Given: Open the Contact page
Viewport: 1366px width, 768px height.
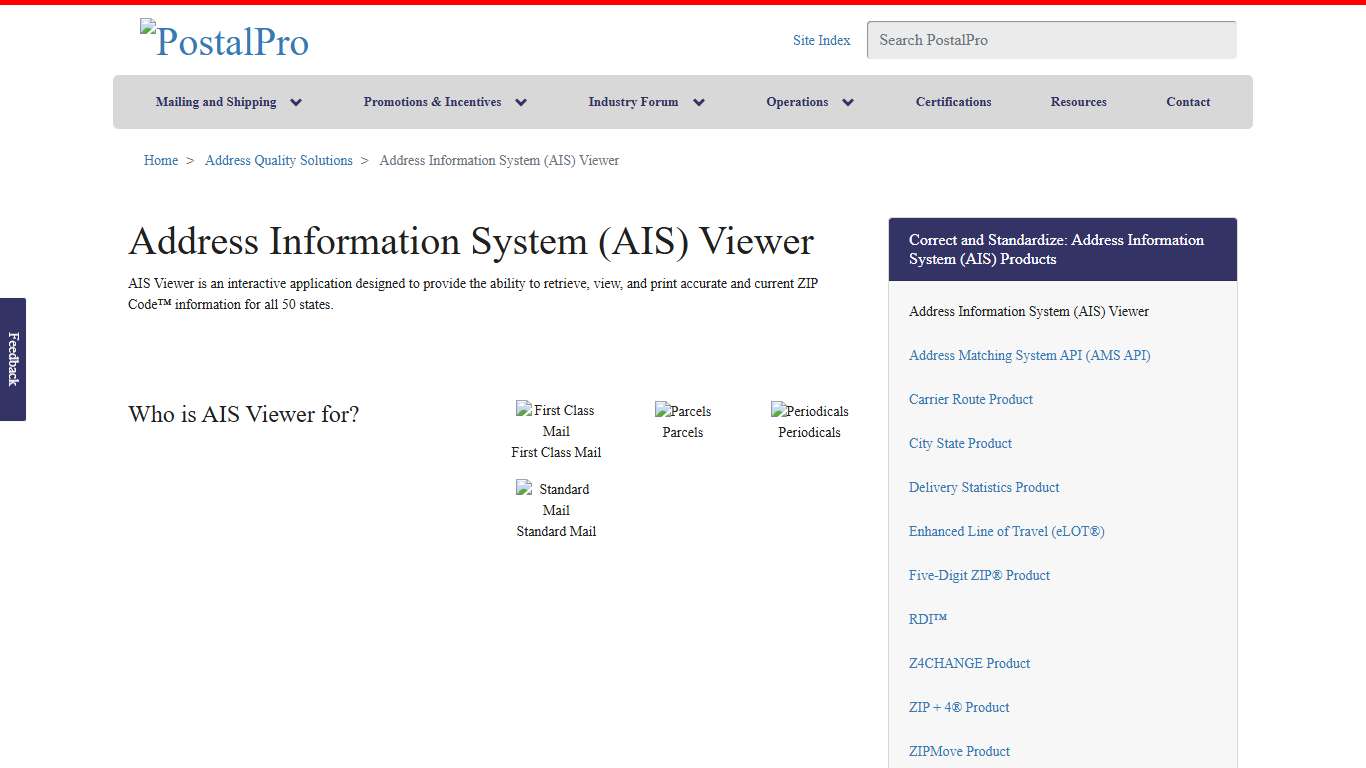Looking at the screenshot, I should tap(1188, 101).
